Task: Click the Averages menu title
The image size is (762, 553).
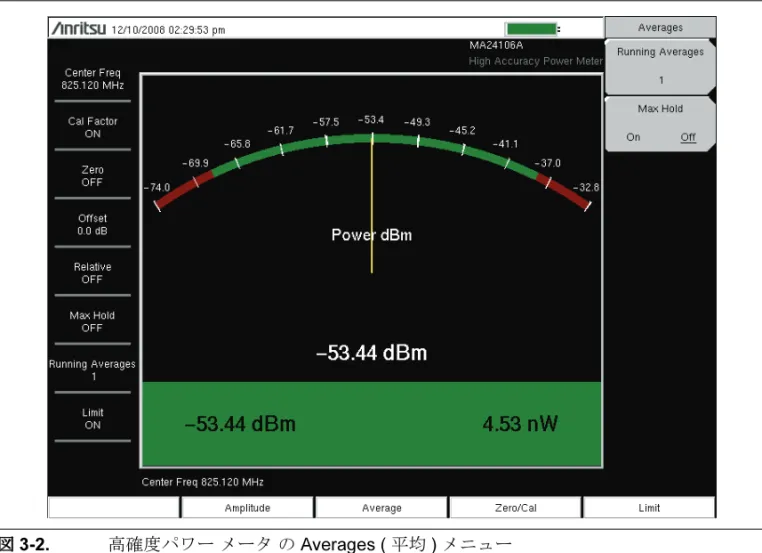Action: click(x=660, y=28)
